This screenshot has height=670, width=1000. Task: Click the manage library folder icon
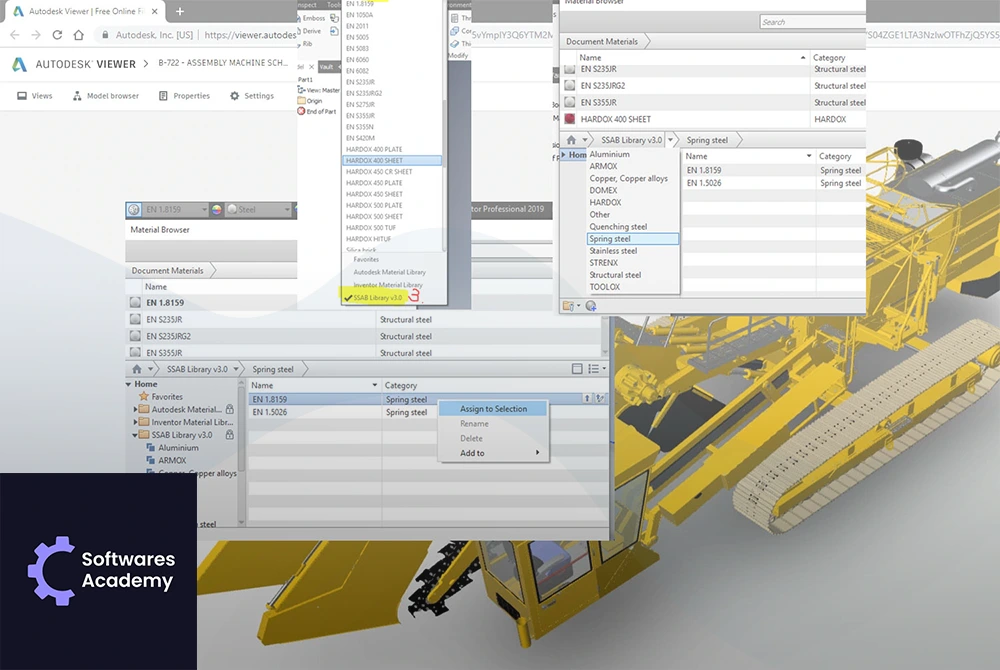570,306
